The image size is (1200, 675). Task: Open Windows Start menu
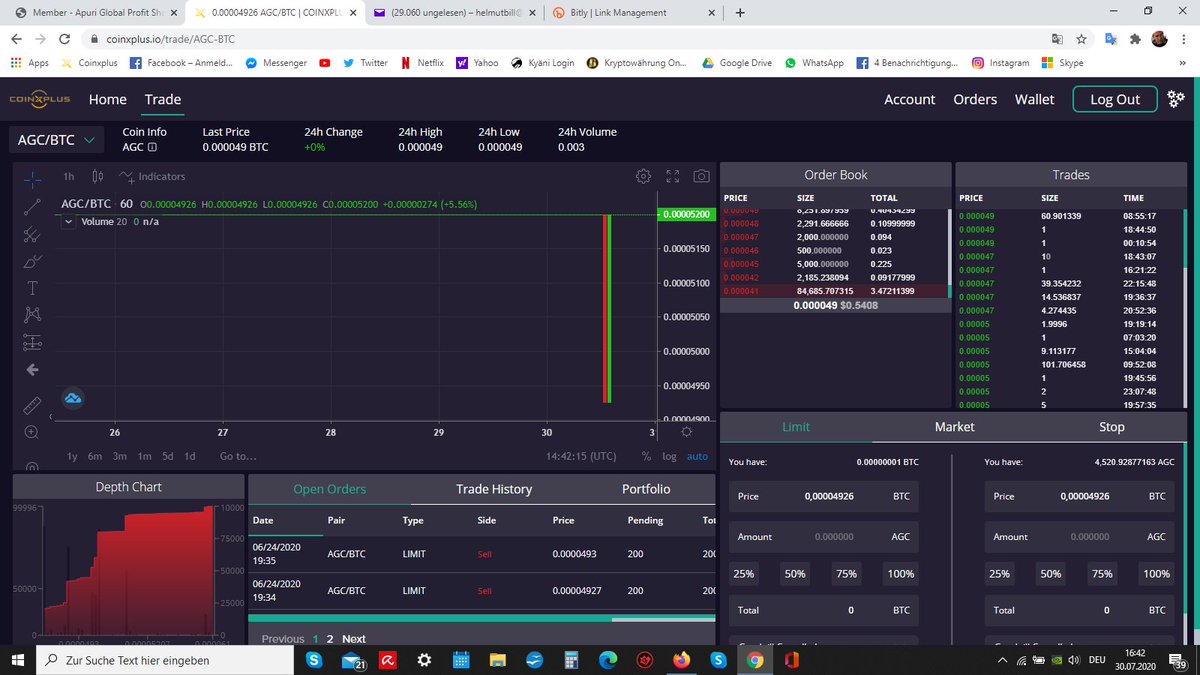(x=18, y=660)
